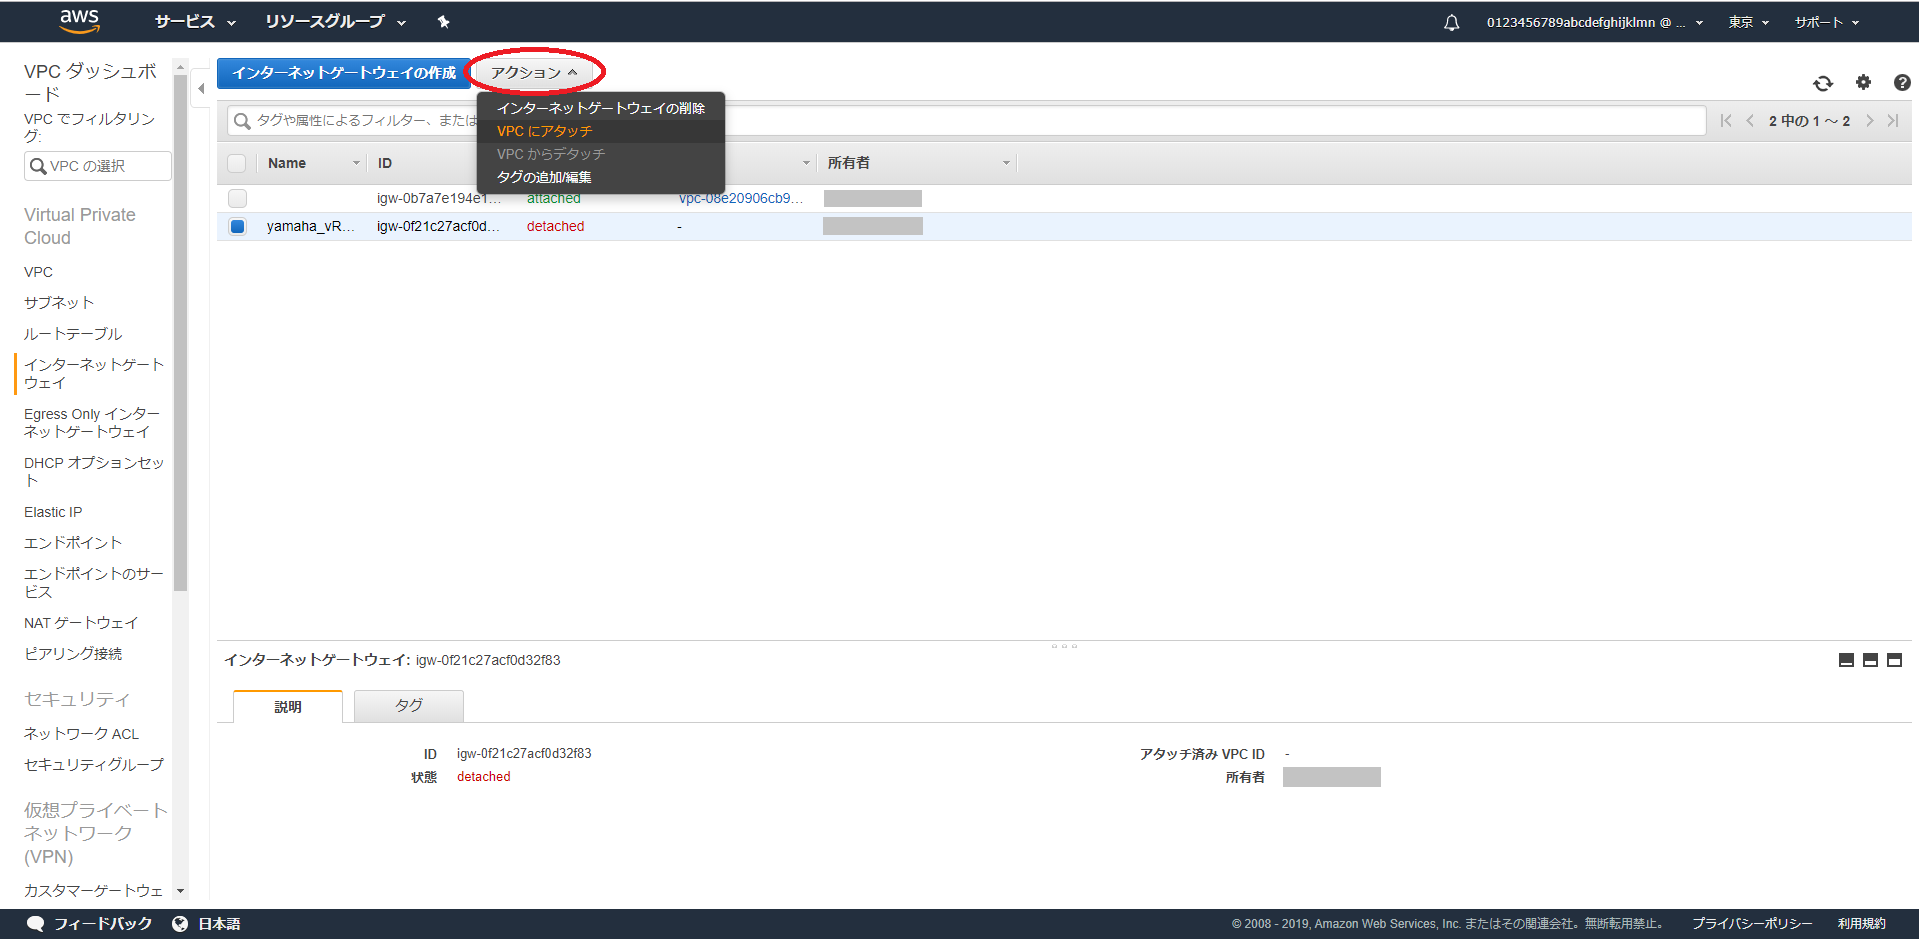
Task: Open the vpc-08e20906cb9 link
Action: coord(740,198)
